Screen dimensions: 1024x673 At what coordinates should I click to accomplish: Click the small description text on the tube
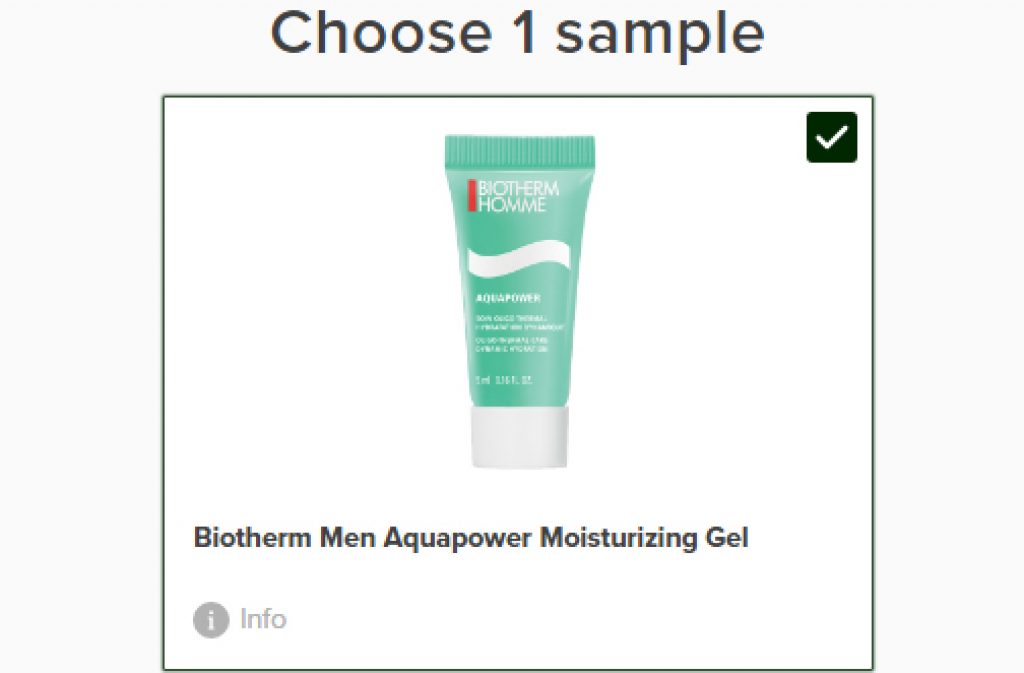point(519,334)
